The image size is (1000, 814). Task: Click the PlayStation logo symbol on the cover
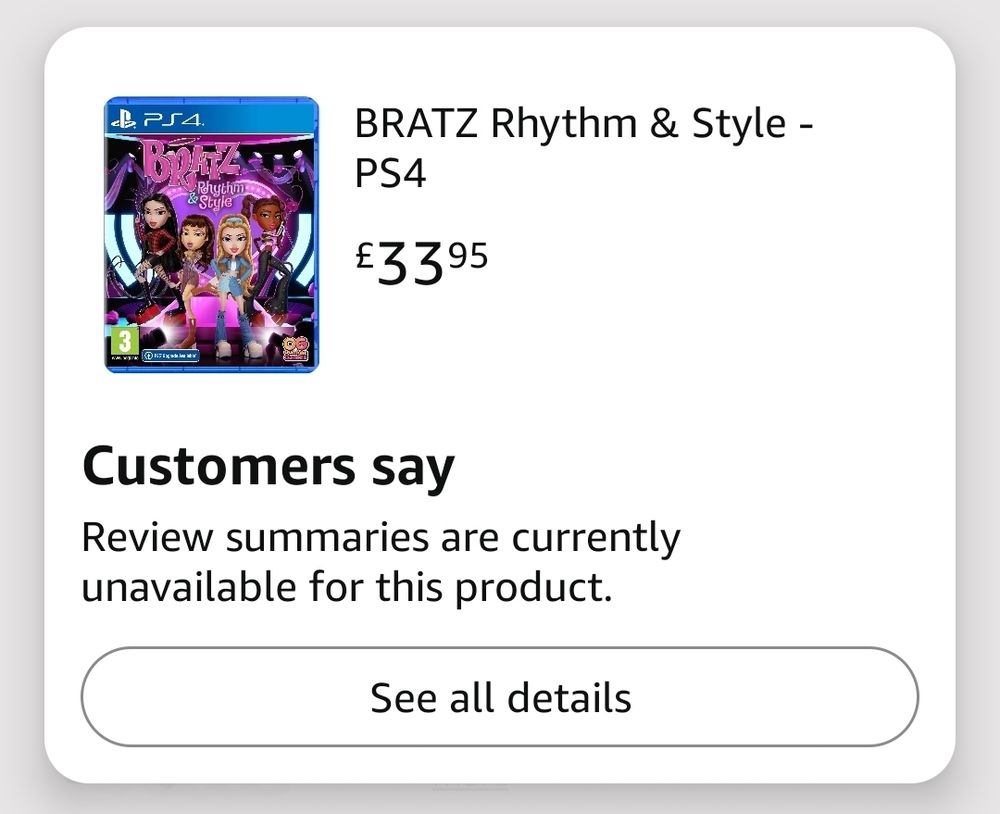coord(124,118)
